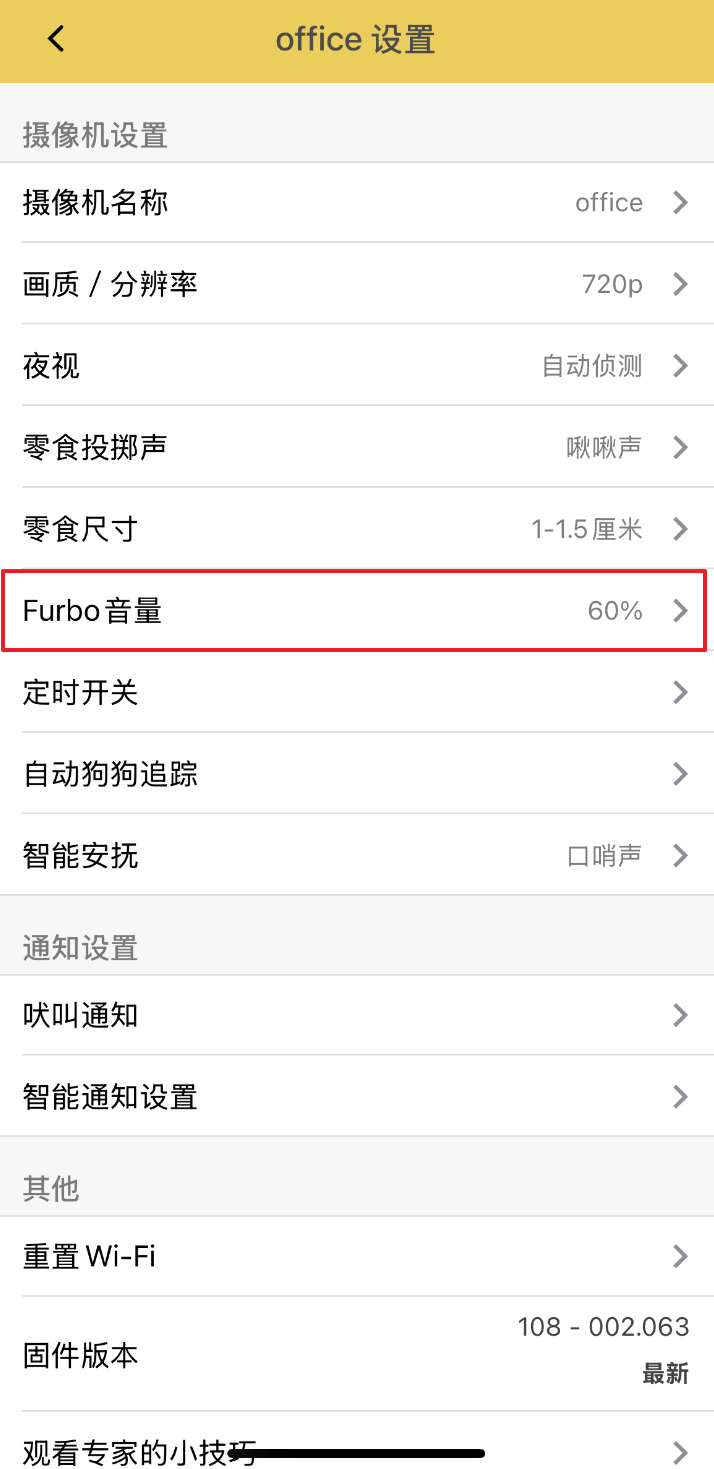Tap the 固件版本 firmware row
This screenshot has width=714, height=1469.
coord(356,1355)
